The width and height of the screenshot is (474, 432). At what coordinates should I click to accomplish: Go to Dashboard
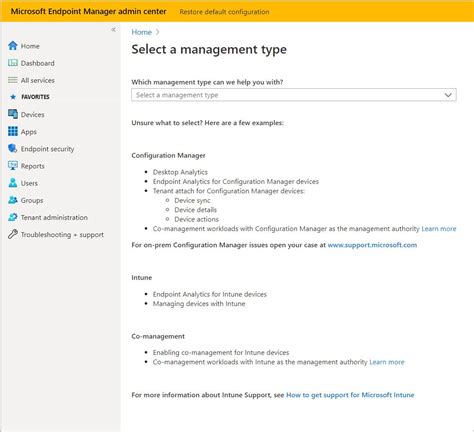38,63
